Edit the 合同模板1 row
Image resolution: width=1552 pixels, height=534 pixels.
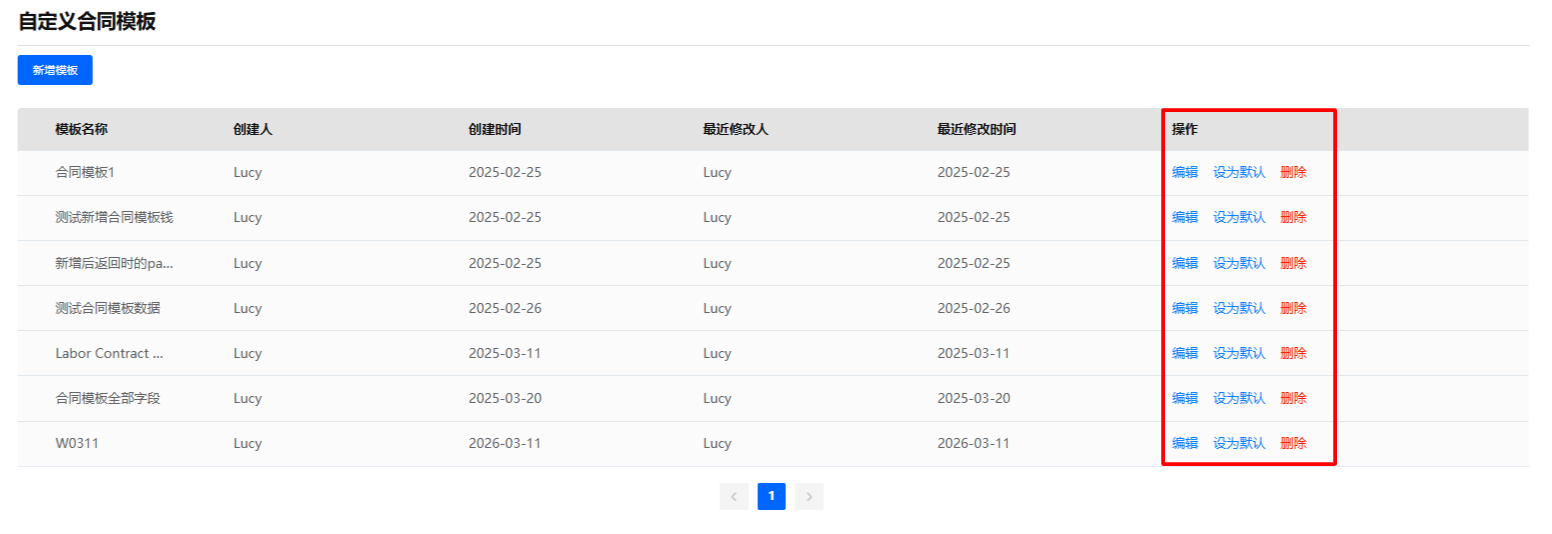tap(1185, 172)
